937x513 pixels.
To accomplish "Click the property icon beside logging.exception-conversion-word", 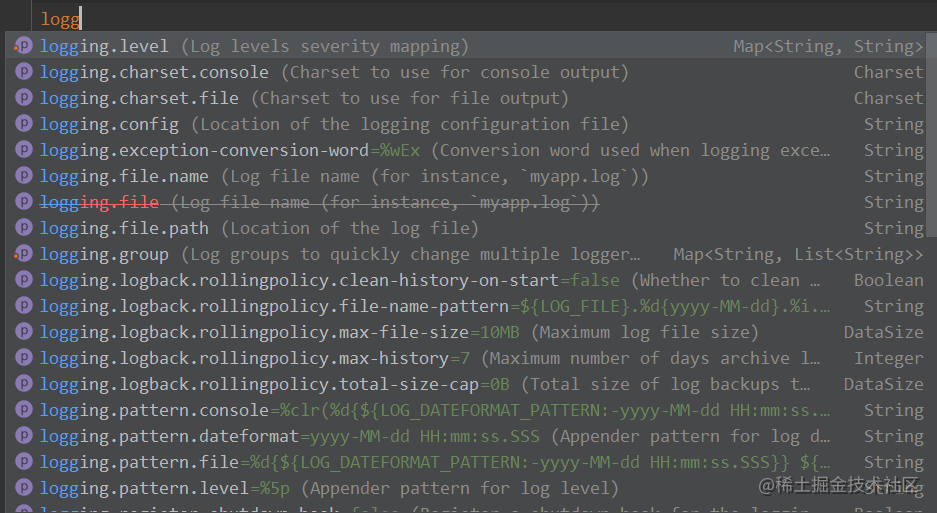I will tap(23, 149).
